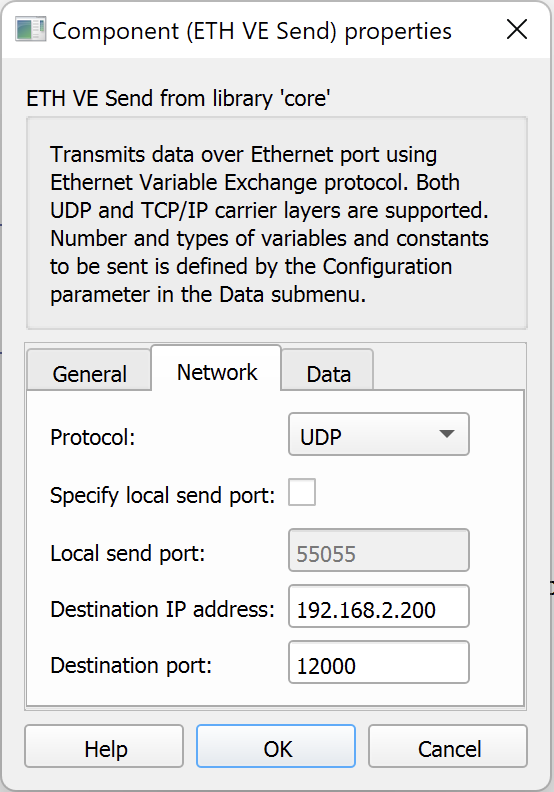Click the 'ETH VE Send from library' heading
The image size is (554, 792).
tap(178, 98)
